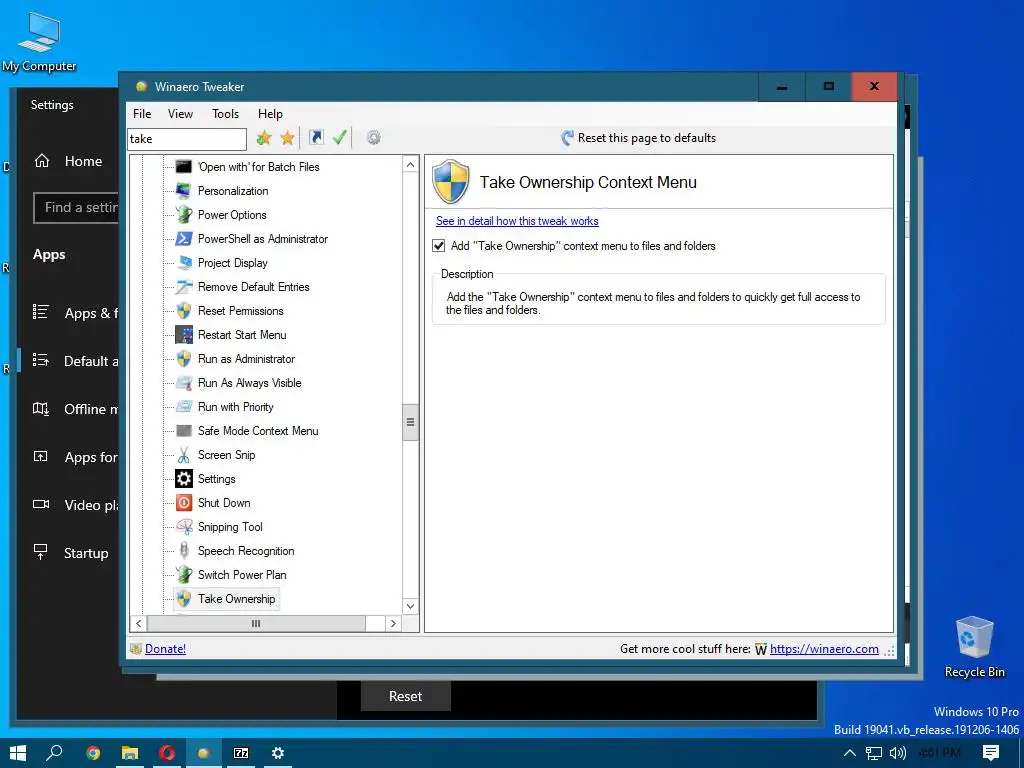This screenshot has height=768, width=1024.
Task: Click the Remove Default Entries icon
Action: pyautogui.click(x=184, y=287)
